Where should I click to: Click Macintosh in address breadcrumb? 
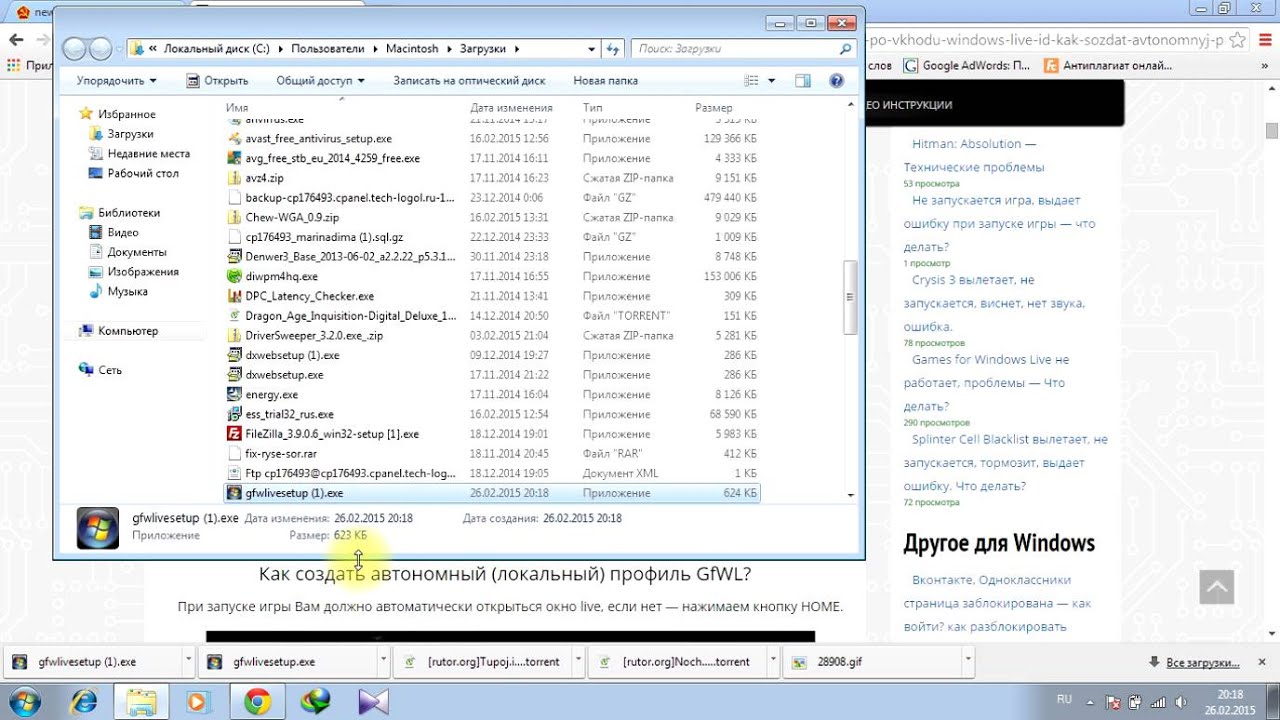412,48
